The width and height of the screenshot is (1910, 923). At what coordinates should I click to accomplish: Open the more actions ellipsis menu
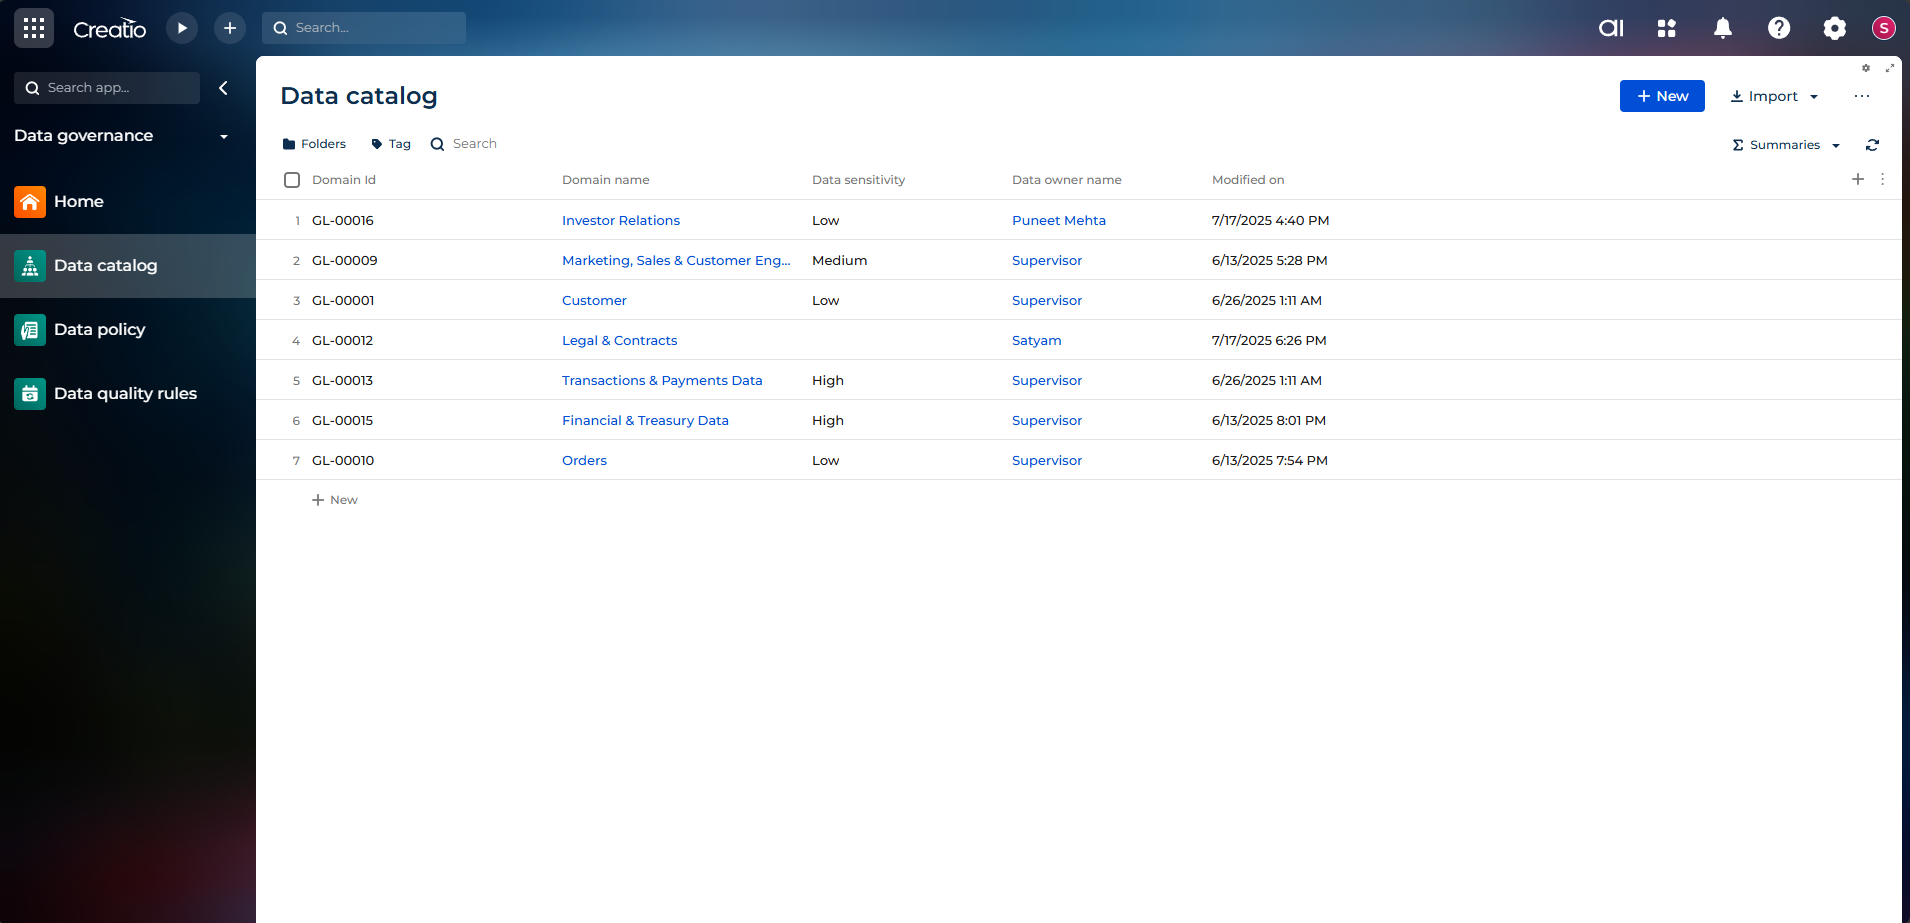tap(1861, 96)
